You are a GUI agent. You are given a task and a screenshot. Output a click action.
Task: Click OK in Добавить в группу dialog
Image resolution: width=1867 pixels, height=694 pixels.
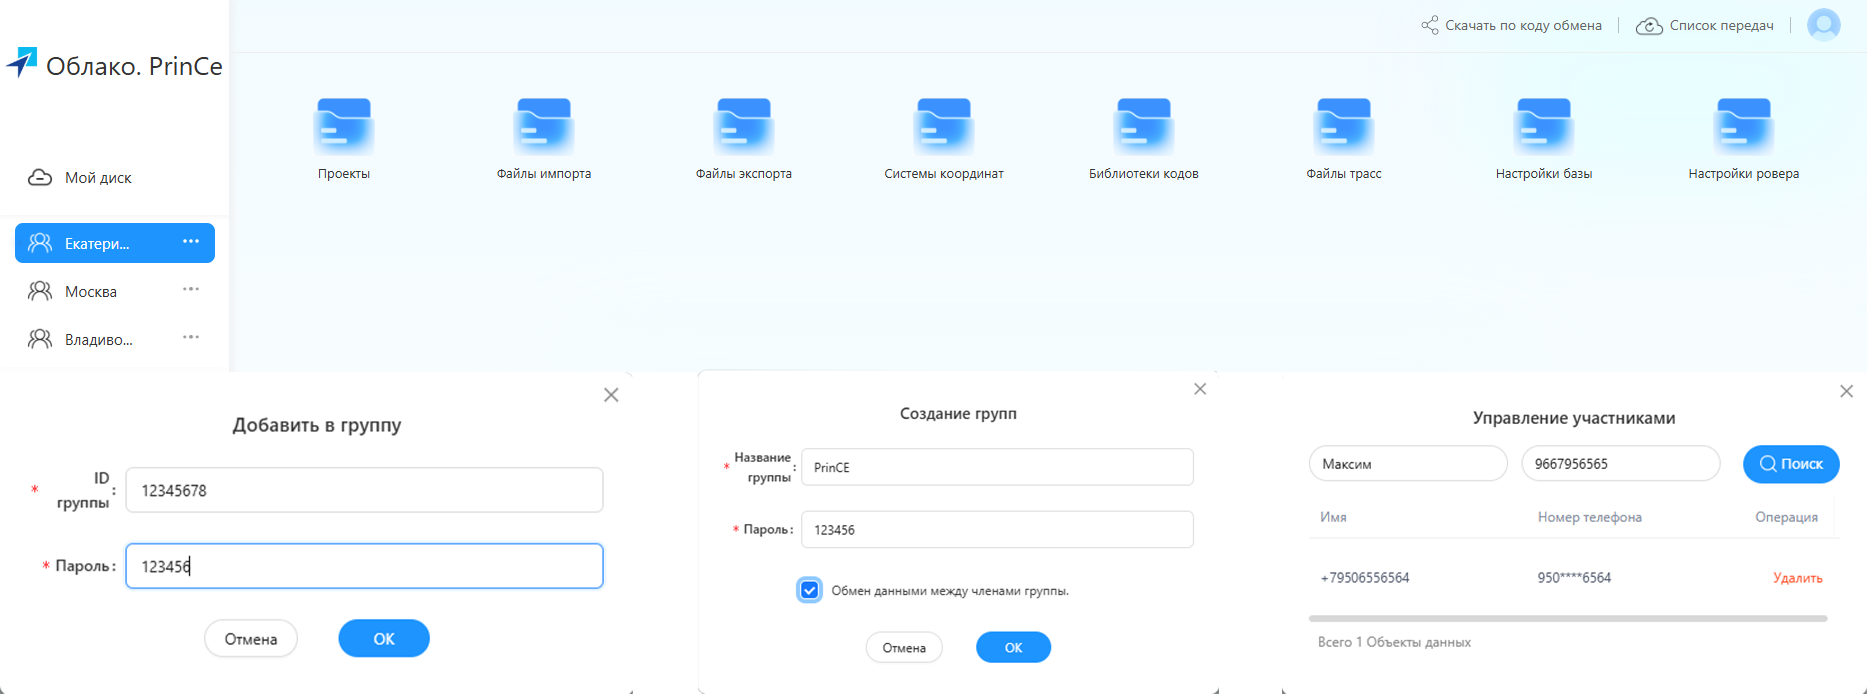[384, 638]
